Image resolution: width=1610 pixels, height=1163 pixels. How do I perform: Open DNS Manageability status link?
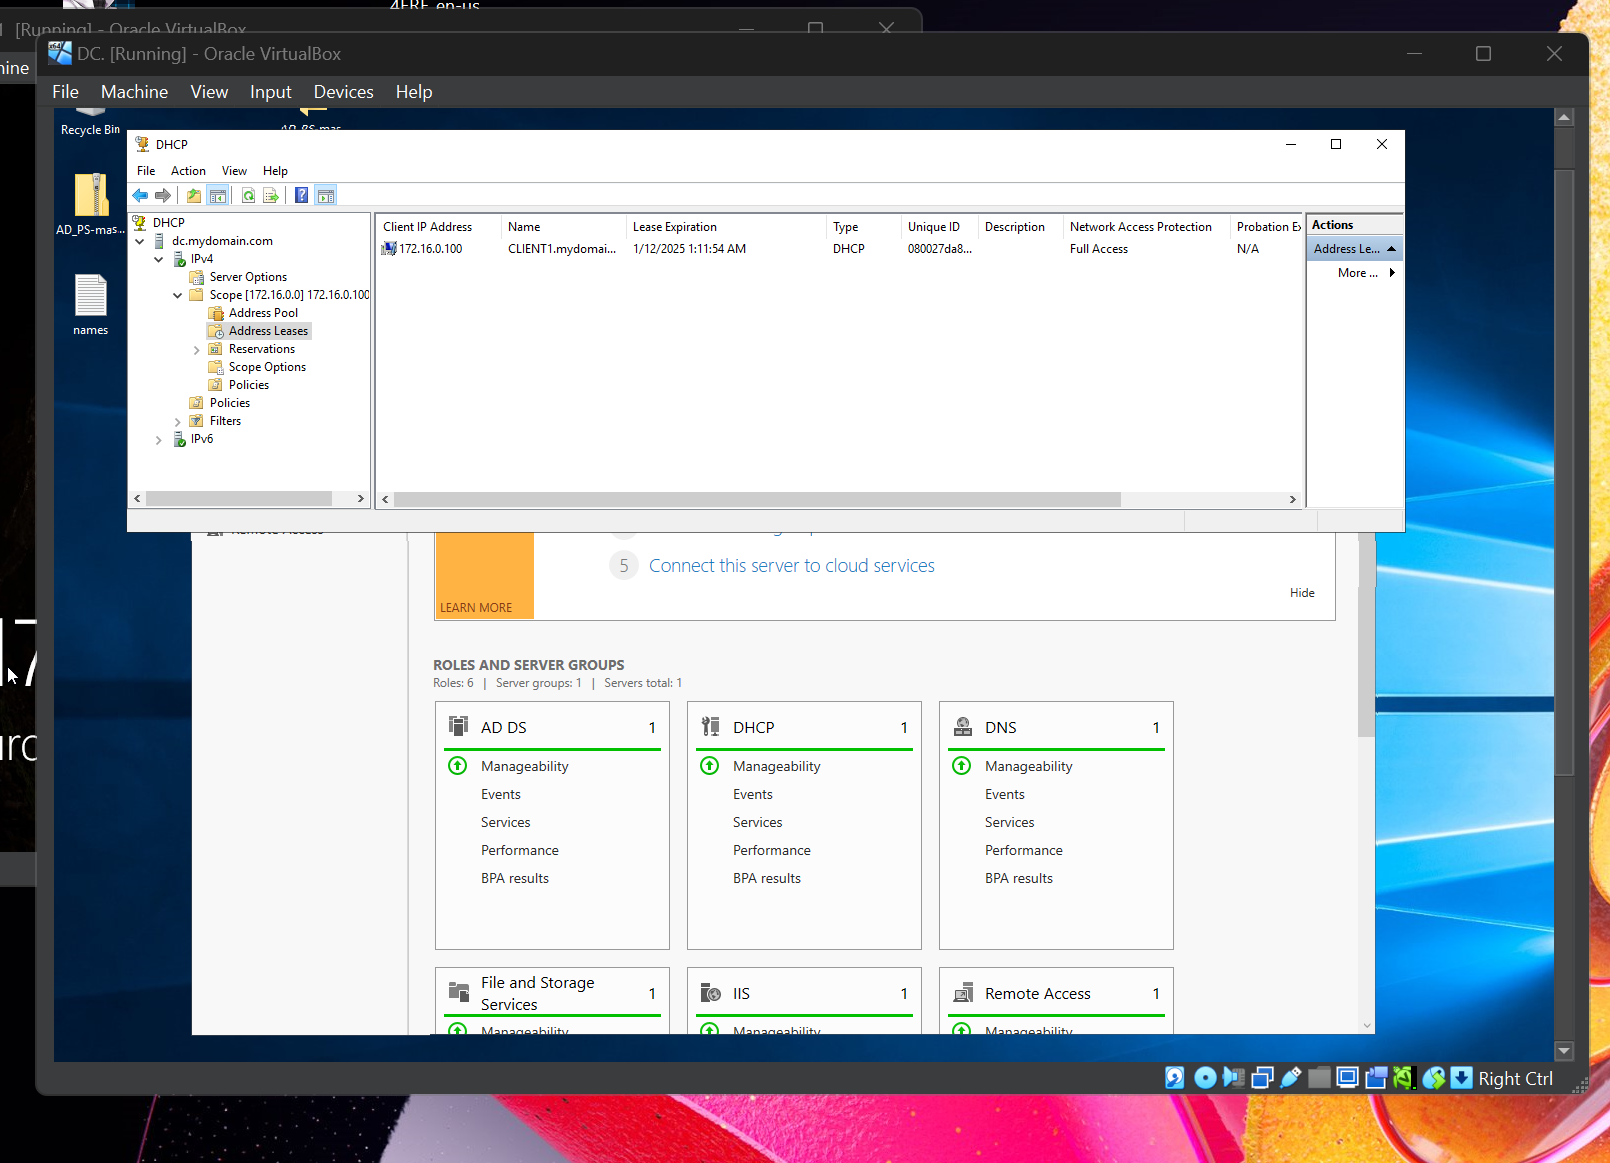[1028, 766]
